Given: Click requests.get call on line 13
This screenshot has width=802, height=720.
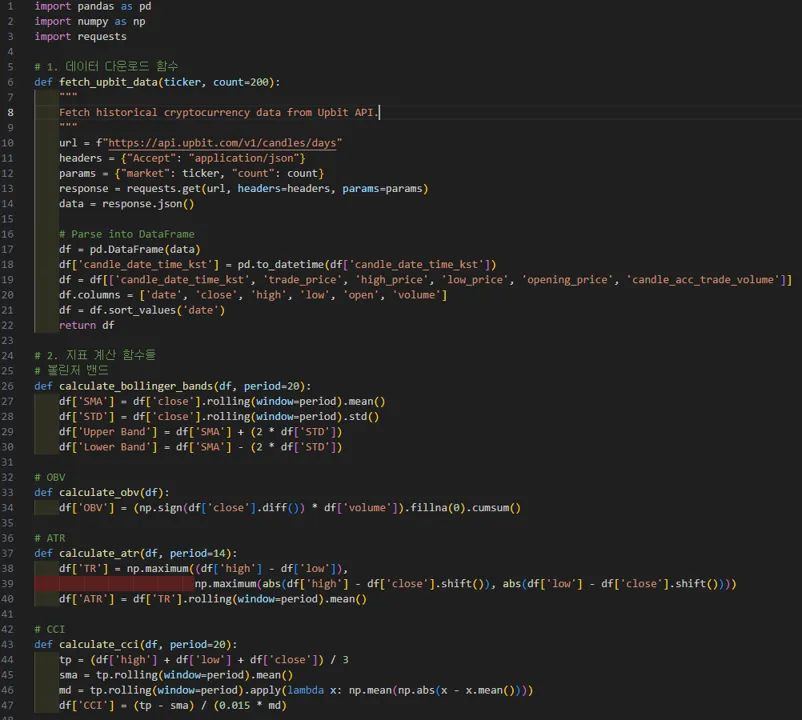Looking at the screenshot, I should (277, 189).
